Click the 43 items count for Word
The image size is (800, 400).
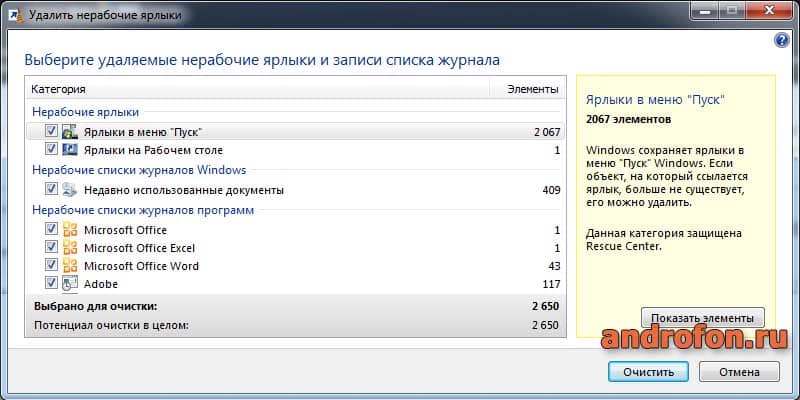click(x=554, y=266)
